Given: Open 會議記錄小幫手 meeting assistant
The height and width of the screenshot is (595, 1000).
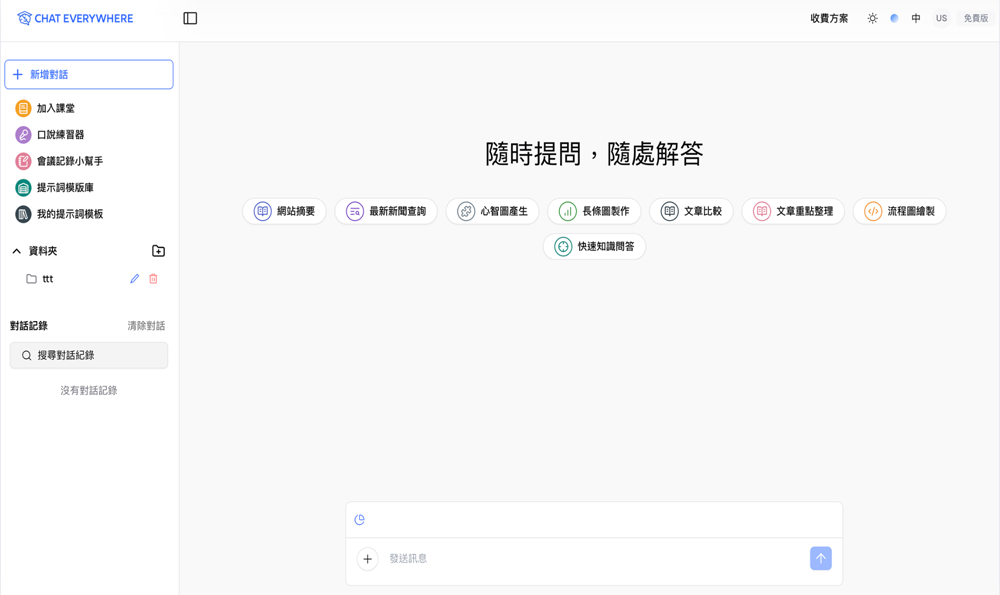Looking at the screenshot, I should pos(59,161).
